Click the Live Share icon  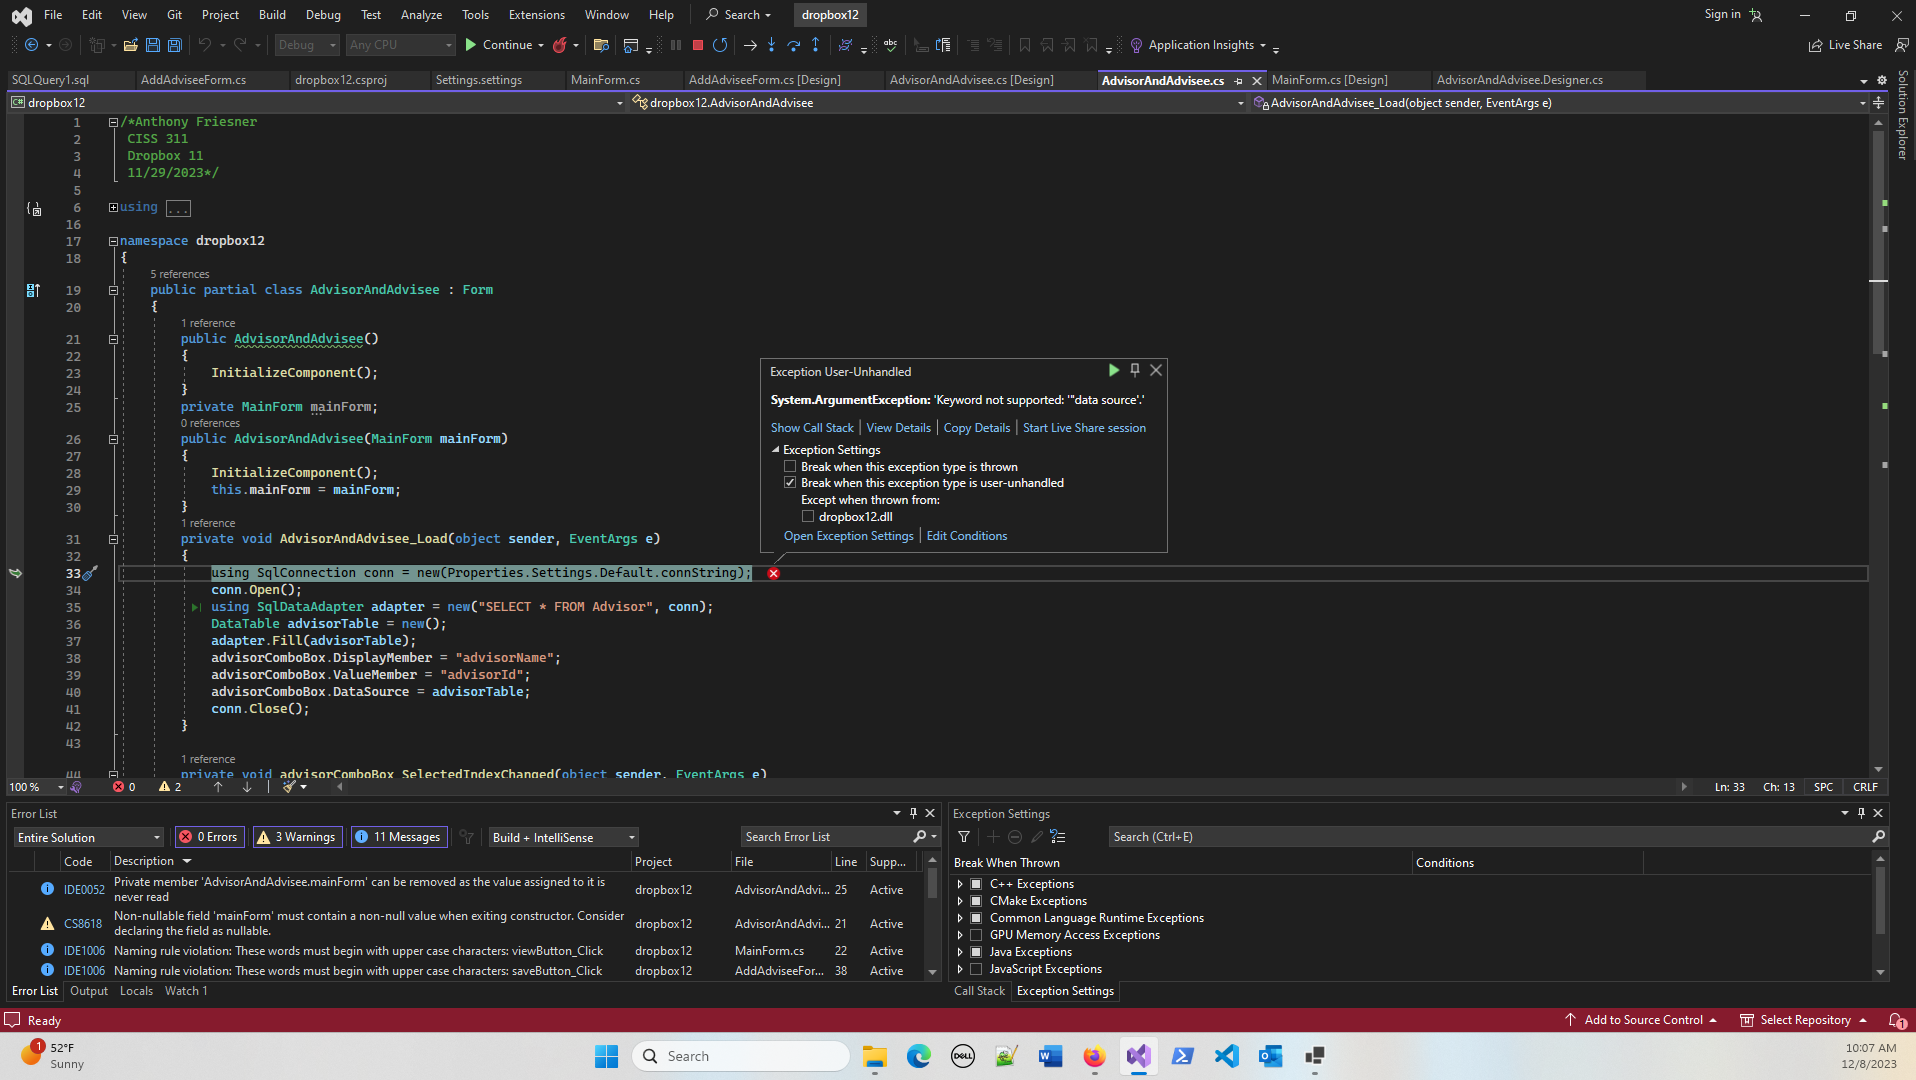pyautogui.click(x=1815, y=45)
